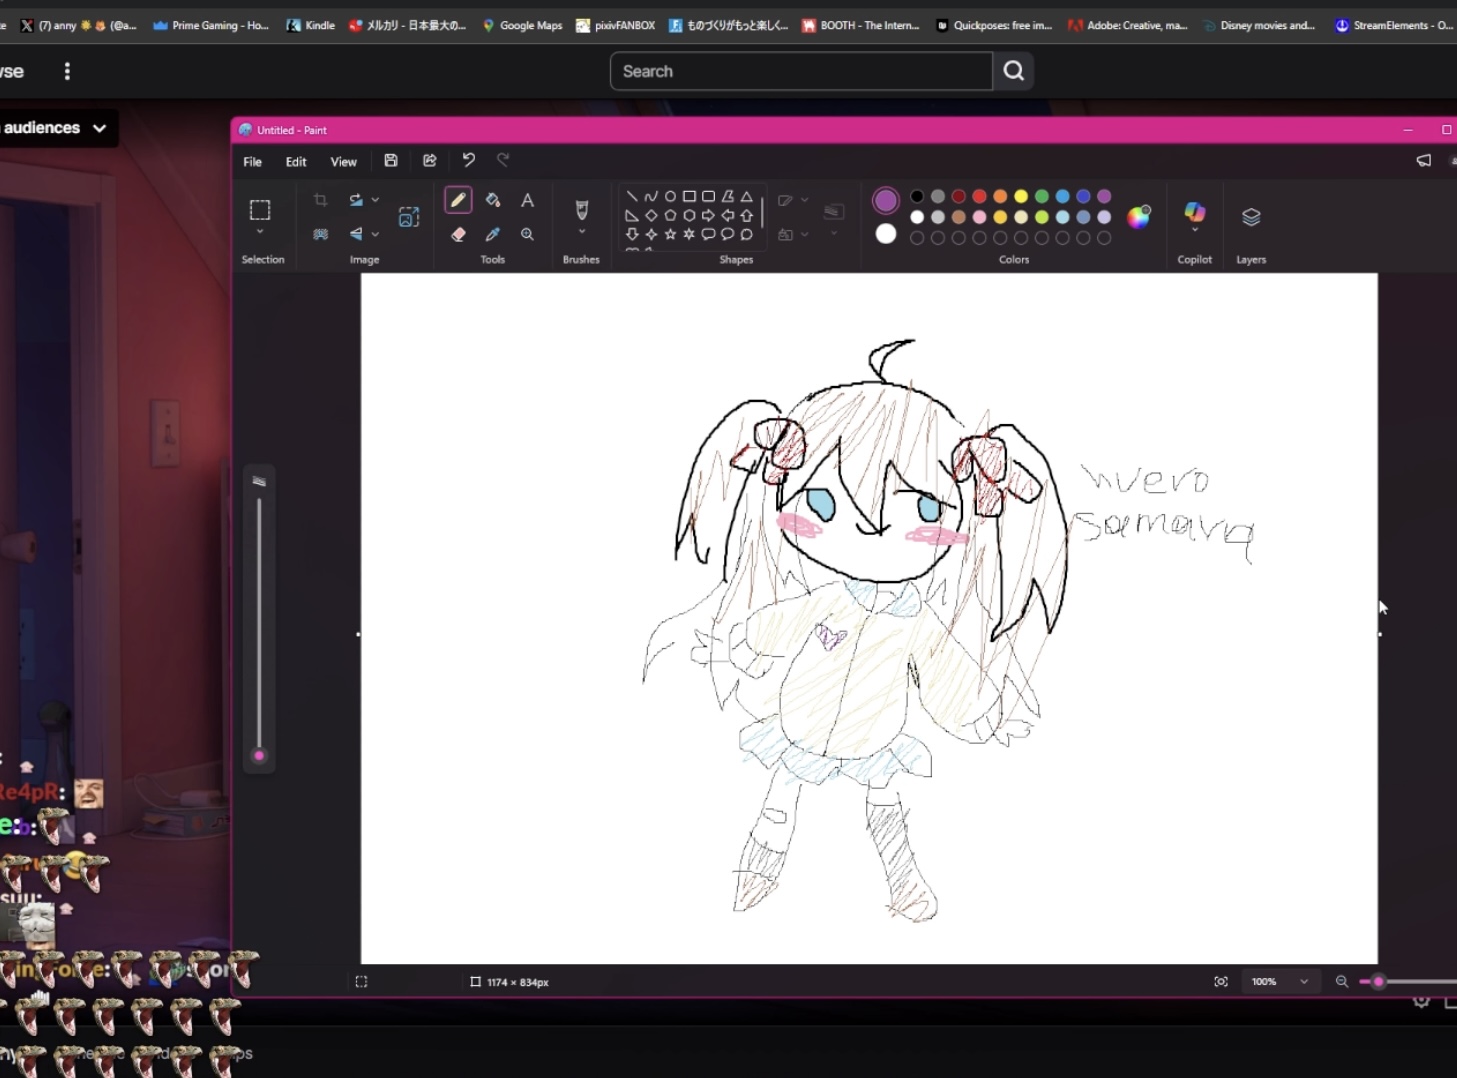Activate the Magnifier zoom tool
The width and height of the screenshot is (1457, 1078).
[x=527, y=234]
